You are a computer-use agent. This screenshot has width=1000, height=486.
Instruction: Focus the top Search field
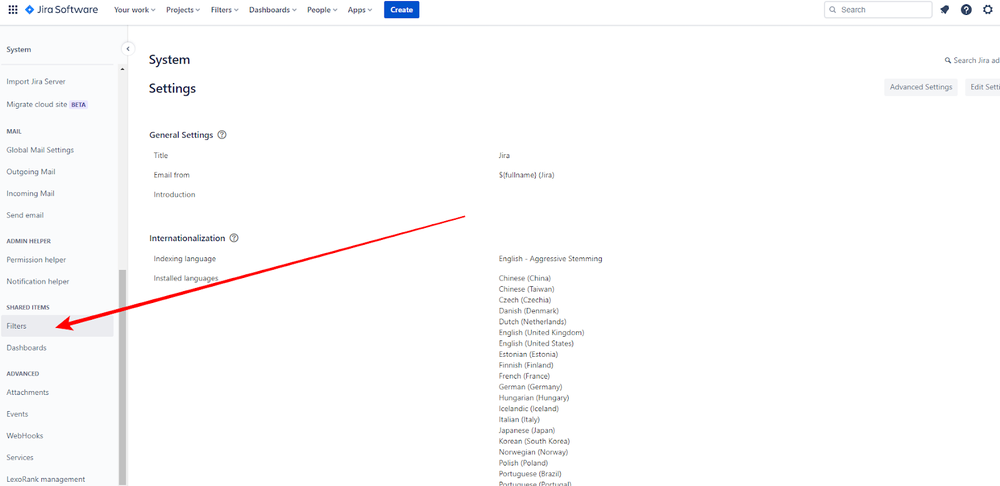click(x=878, y=10)
